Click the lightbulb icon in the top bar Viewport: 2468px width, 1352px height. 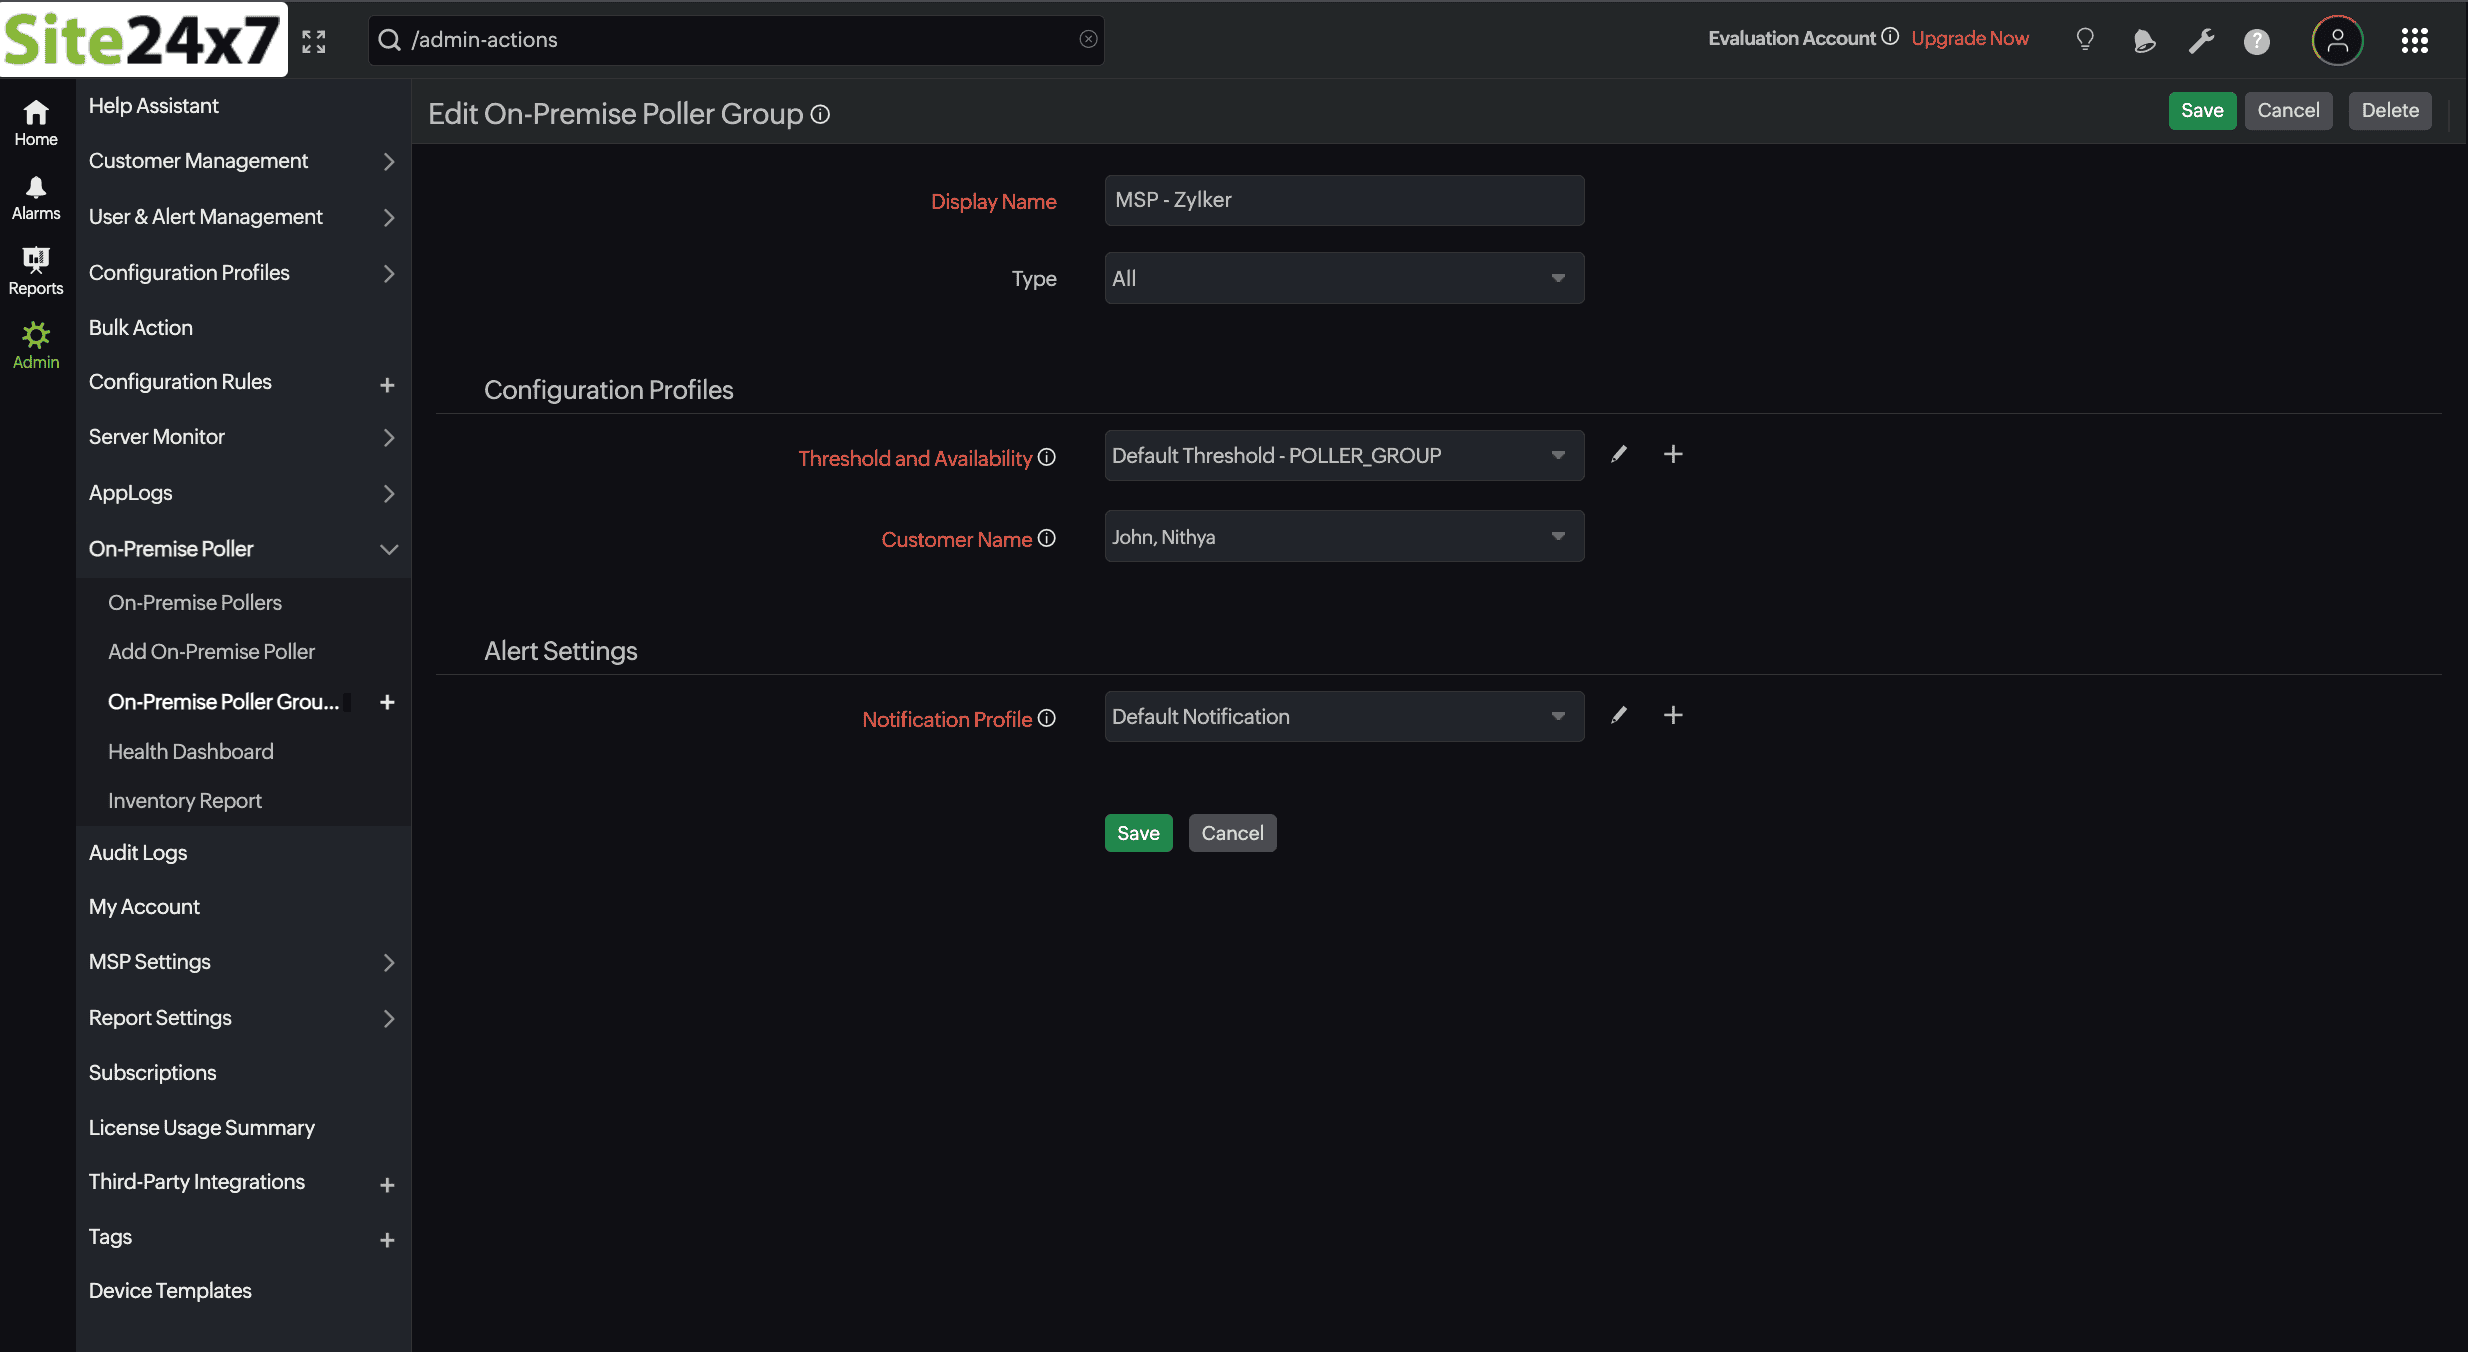[2084, 40]
